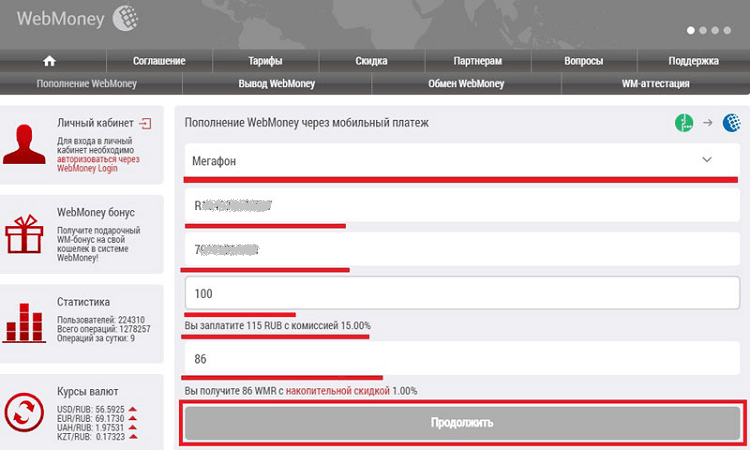Screen dimensions: 750x450
Task: Open the Скидка menu item
Action: point(371,61)
